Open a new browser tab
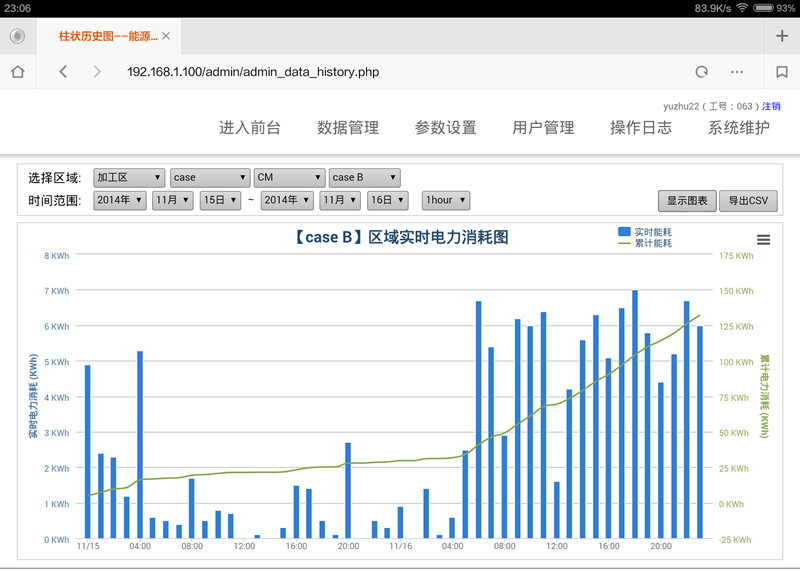Viewport: 800px width, 571px height. pos(782,36)
